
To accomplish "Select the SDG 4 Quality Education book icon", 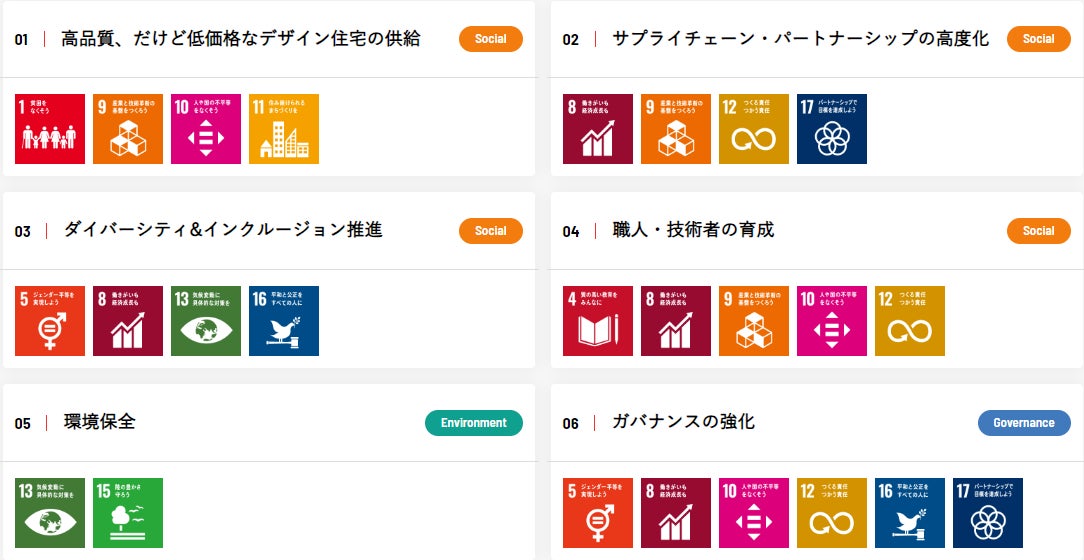I will pos(598,321).
